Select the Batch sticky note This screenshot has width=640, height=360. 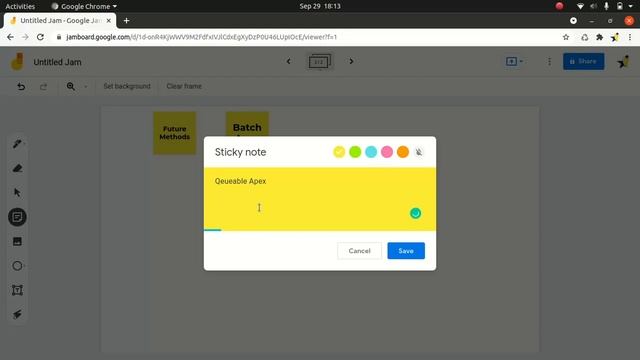click(x=247, y=124)
